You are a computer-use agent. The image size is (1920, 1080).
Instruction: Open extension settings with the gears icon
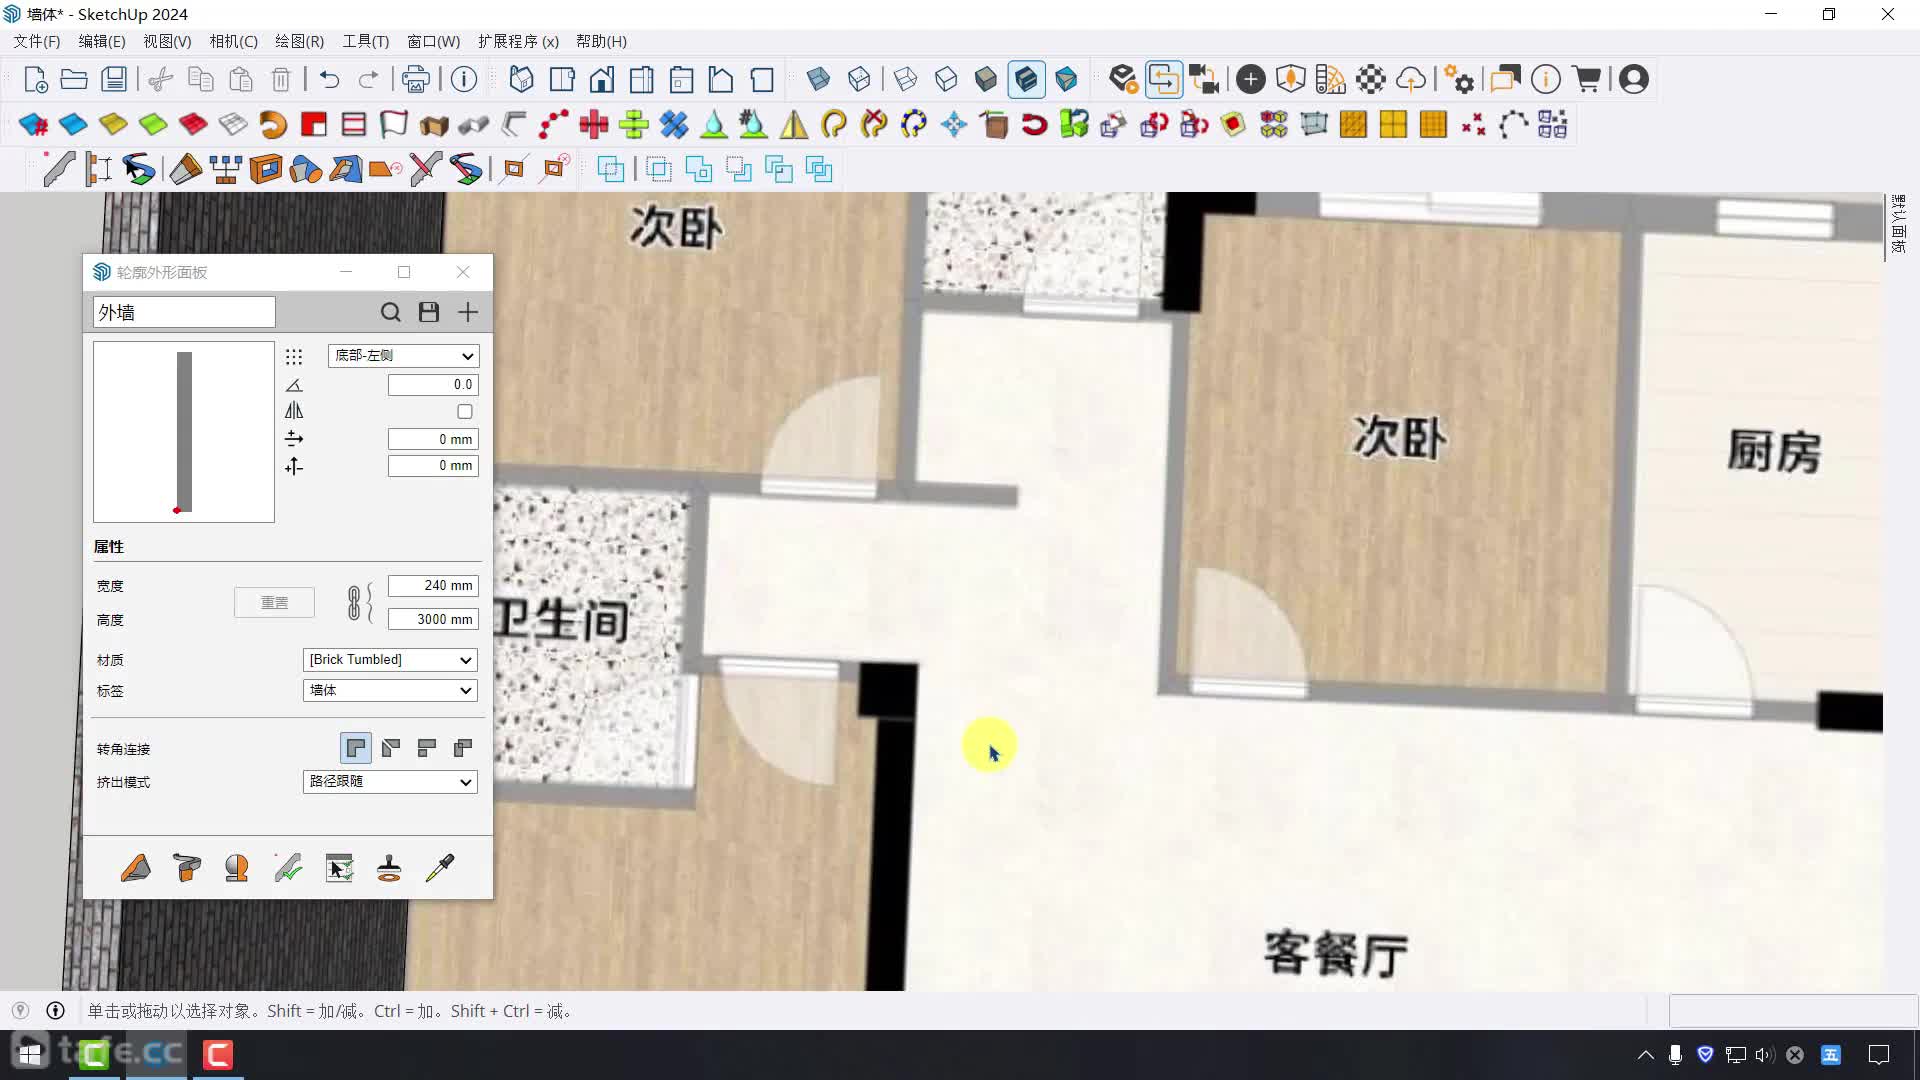1459,79
